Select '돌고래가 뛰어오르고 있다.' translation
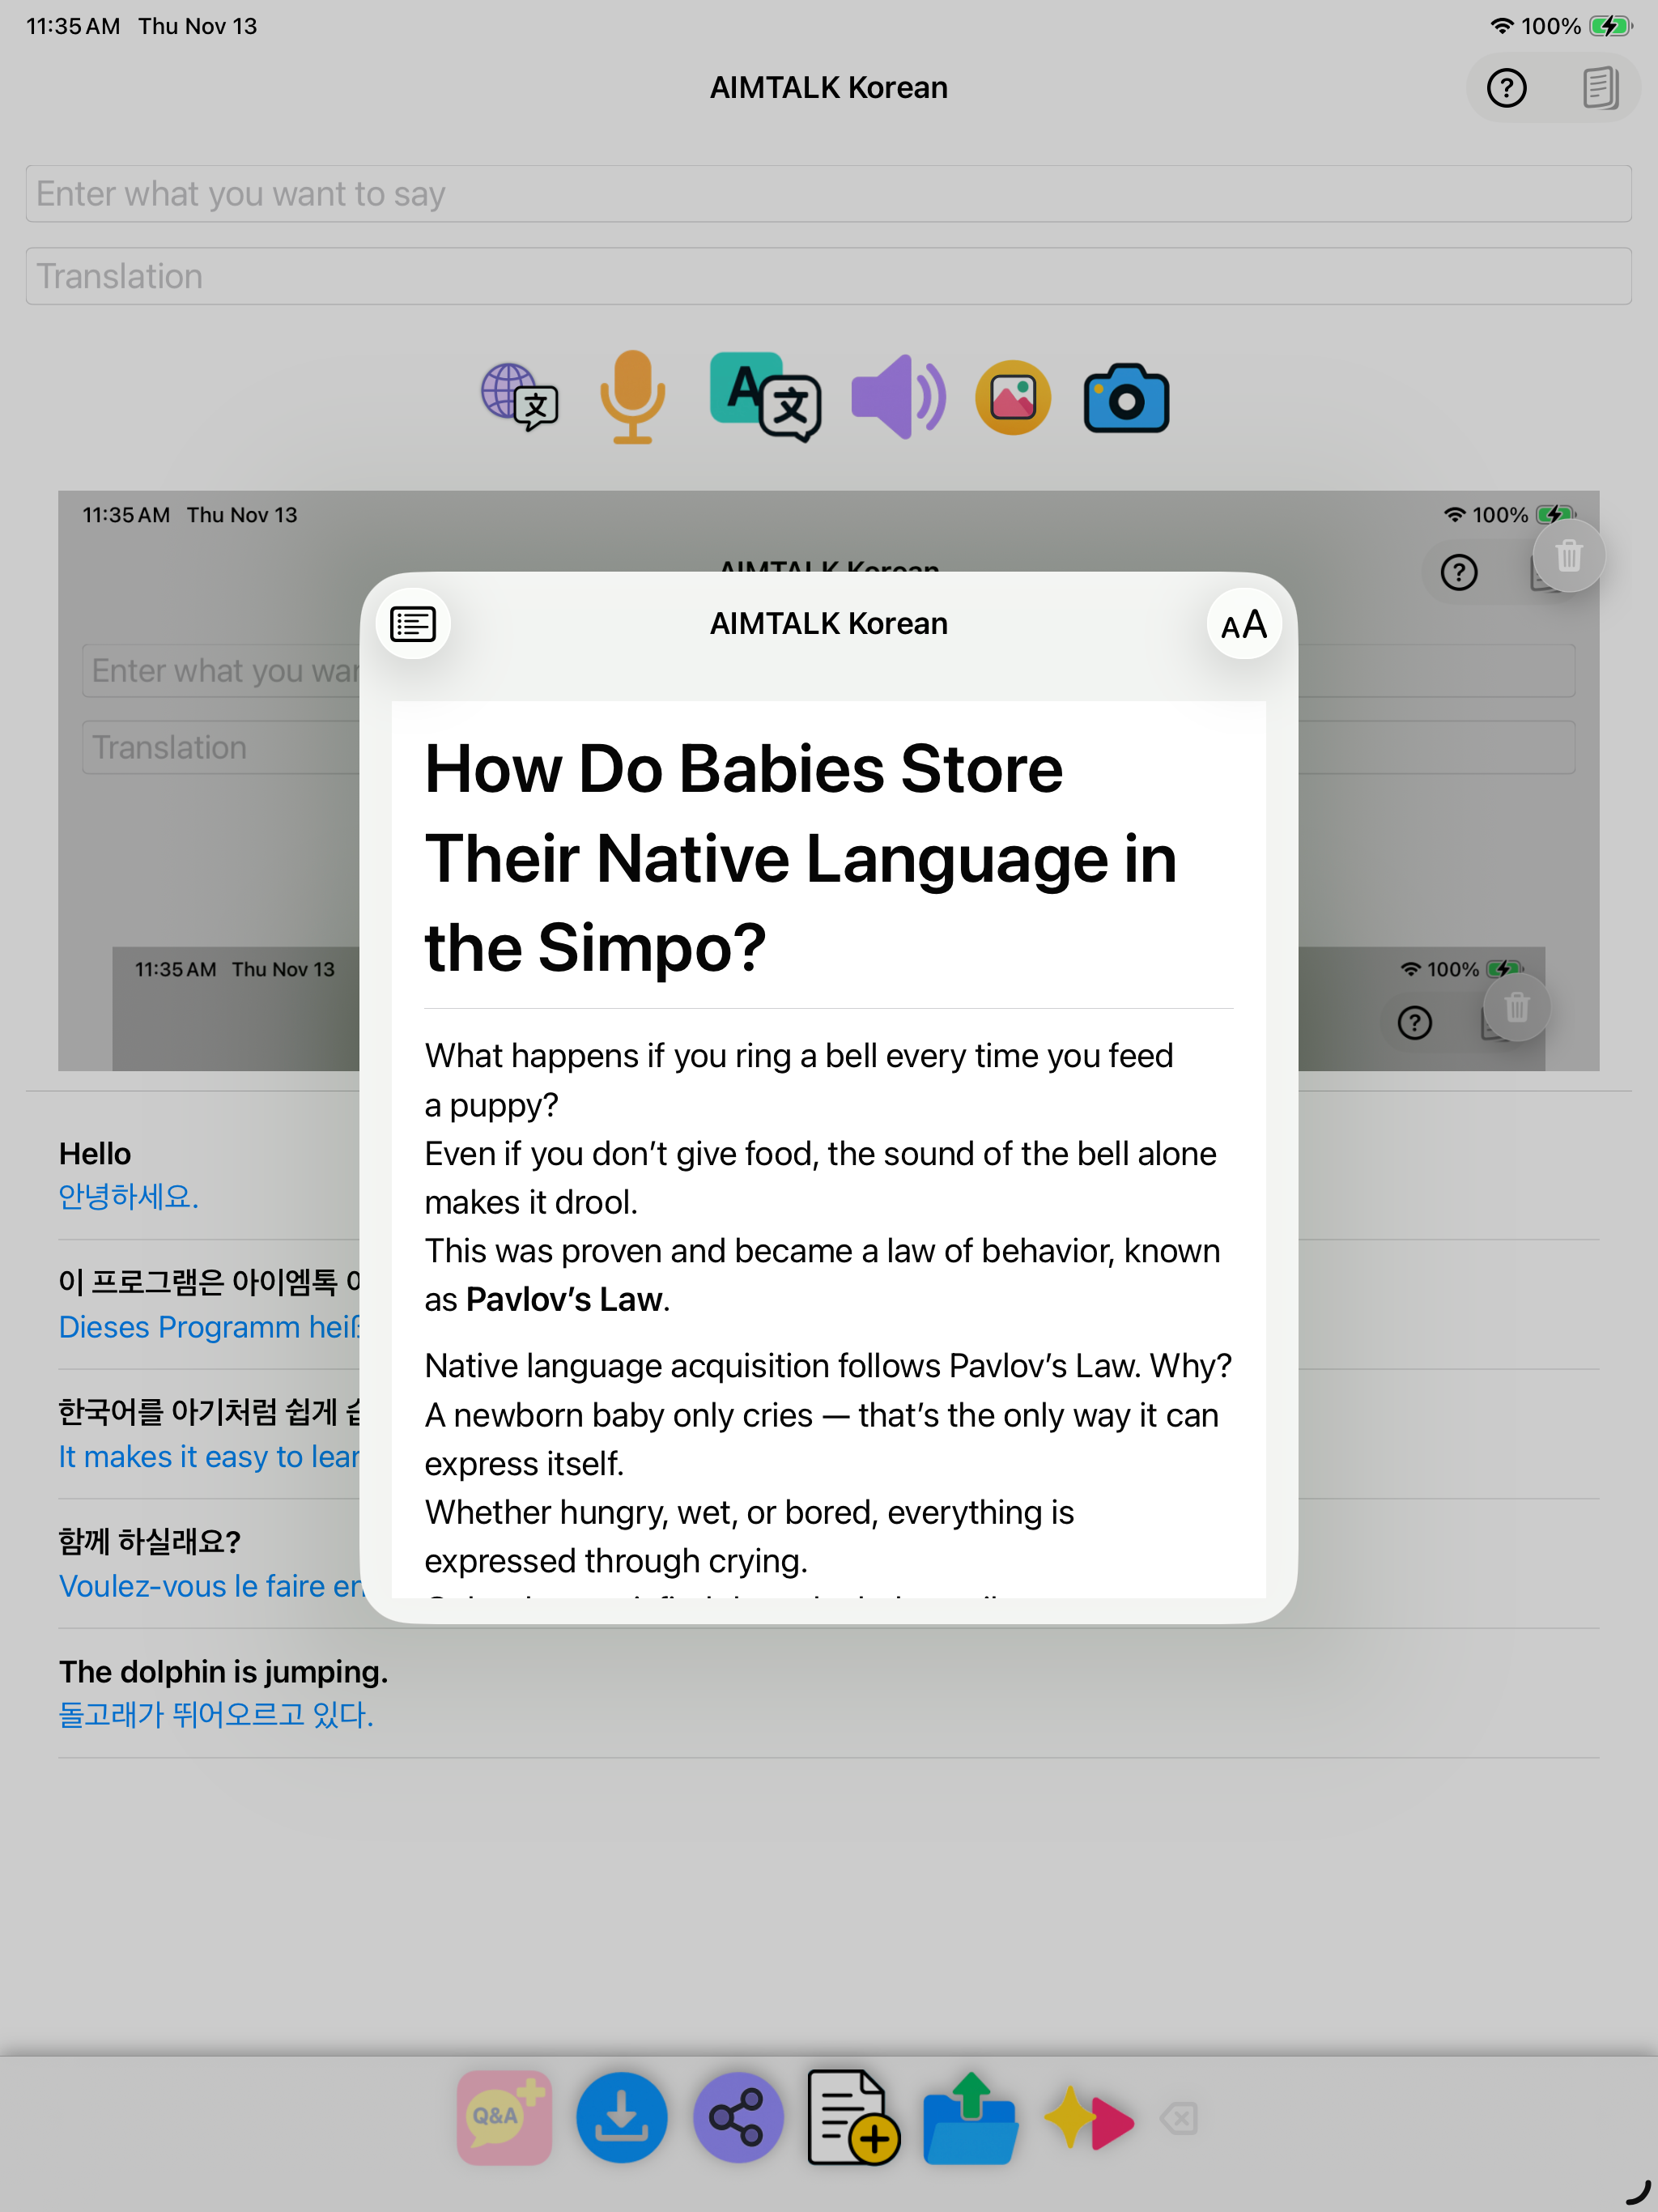Screen dimensions: 1658x2212 (216, 1714)
